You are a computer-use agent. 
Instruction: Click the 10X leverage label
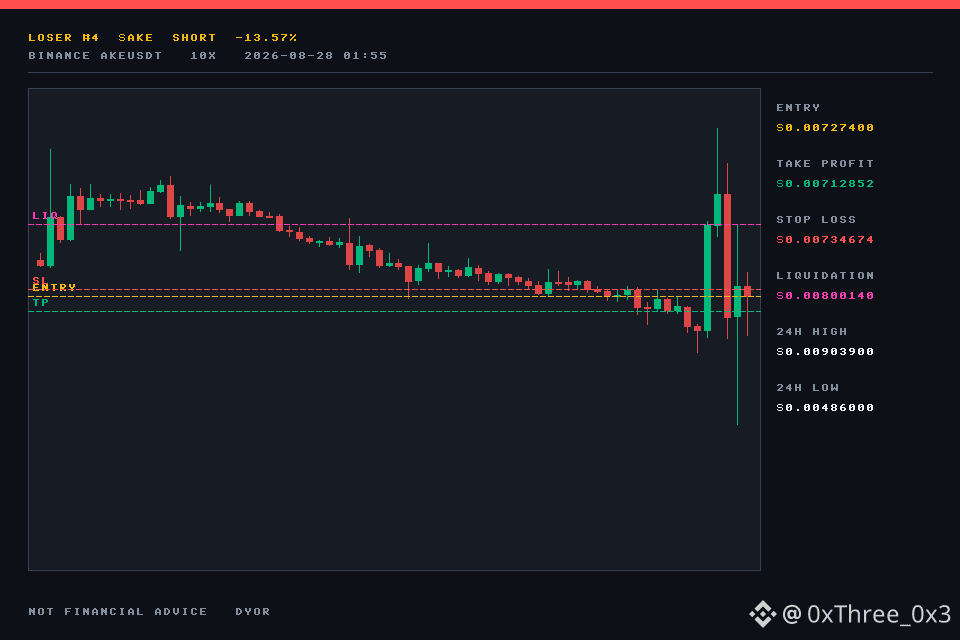203,56
